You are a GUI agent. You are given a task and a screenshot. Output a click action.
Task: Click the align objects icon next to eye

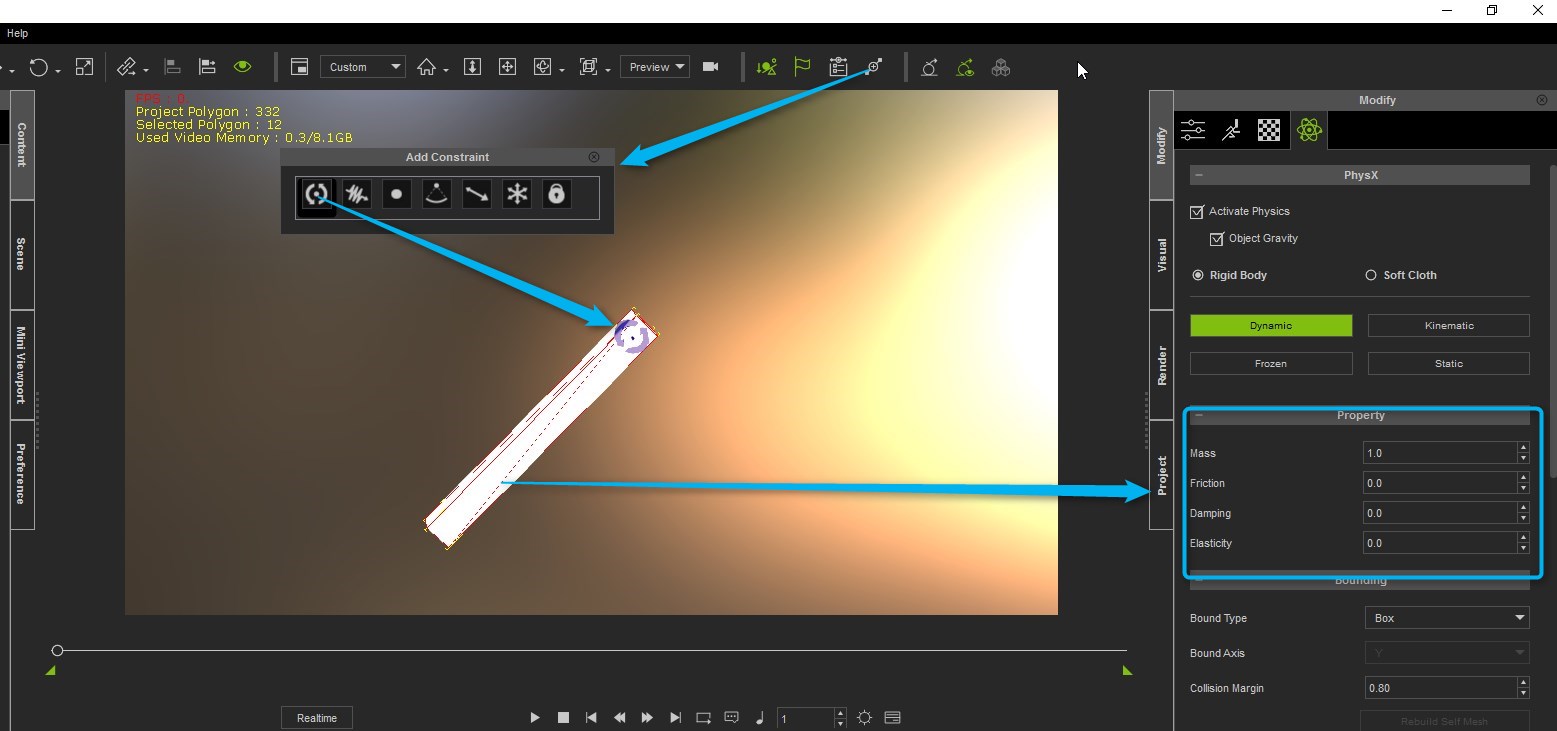(x=207, y=67)
